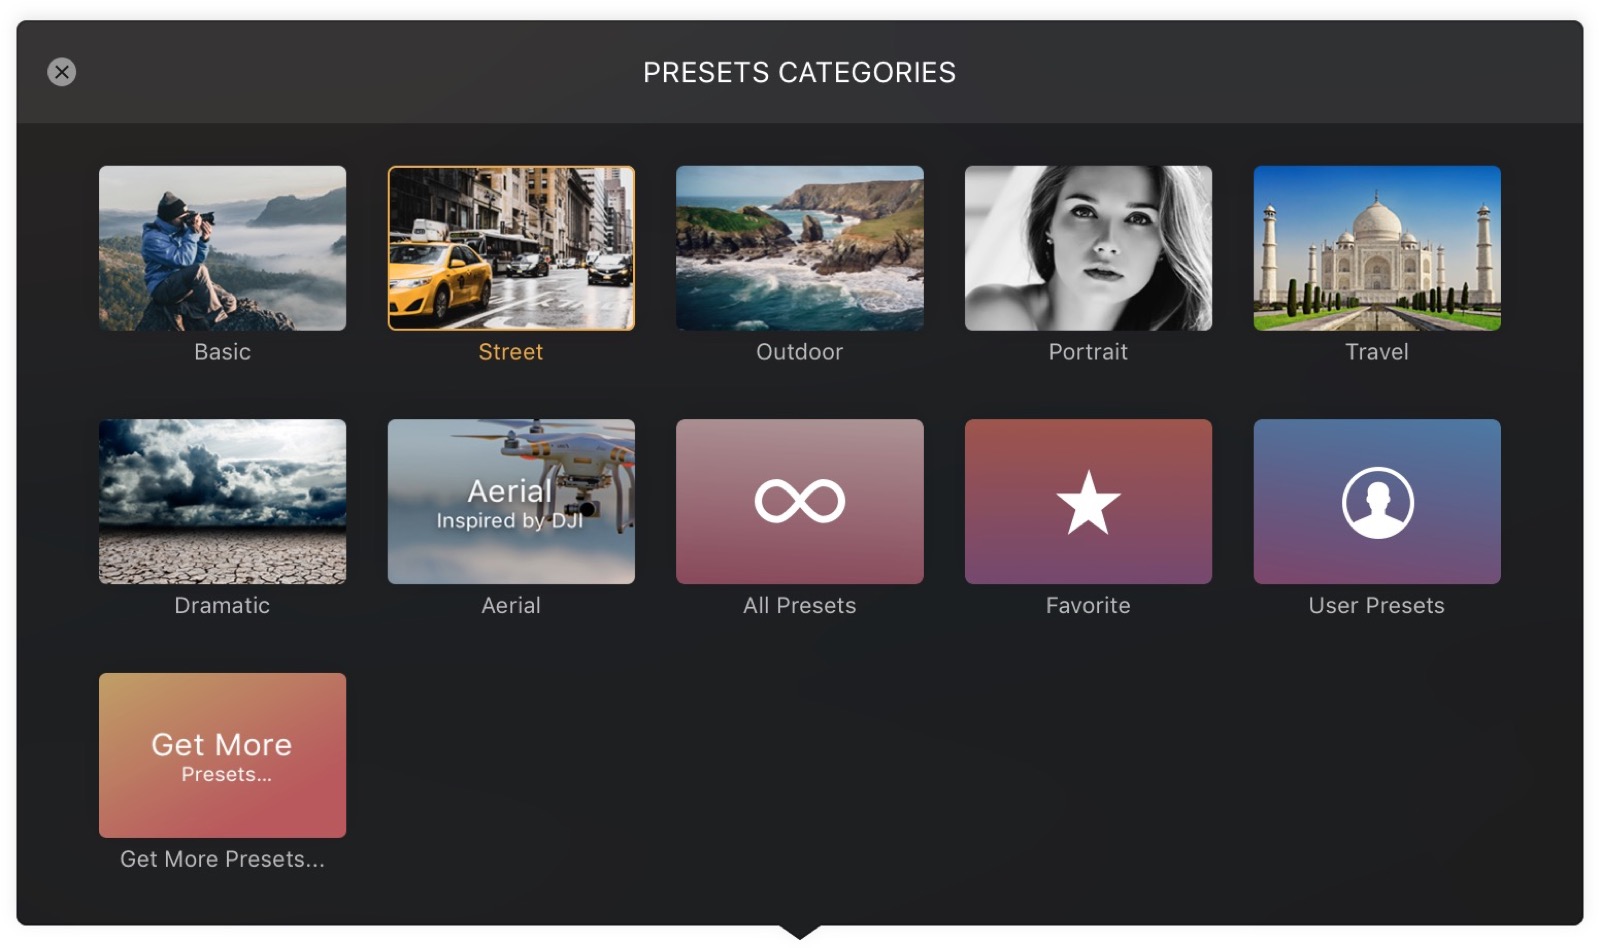Choose the Outdoor coastline thumbnail

click(x=799, y=248)
